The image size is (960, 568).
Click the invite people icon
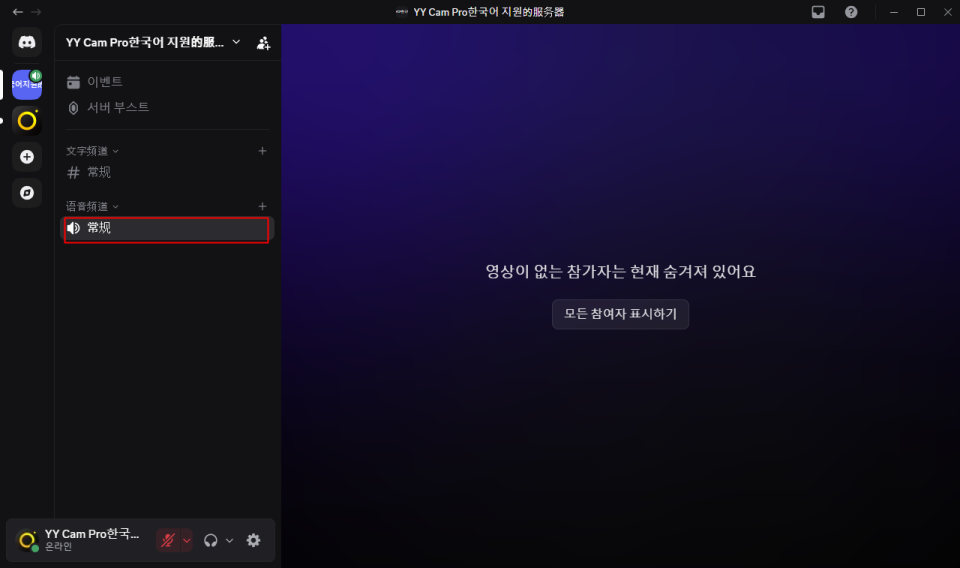click(263, 43)
